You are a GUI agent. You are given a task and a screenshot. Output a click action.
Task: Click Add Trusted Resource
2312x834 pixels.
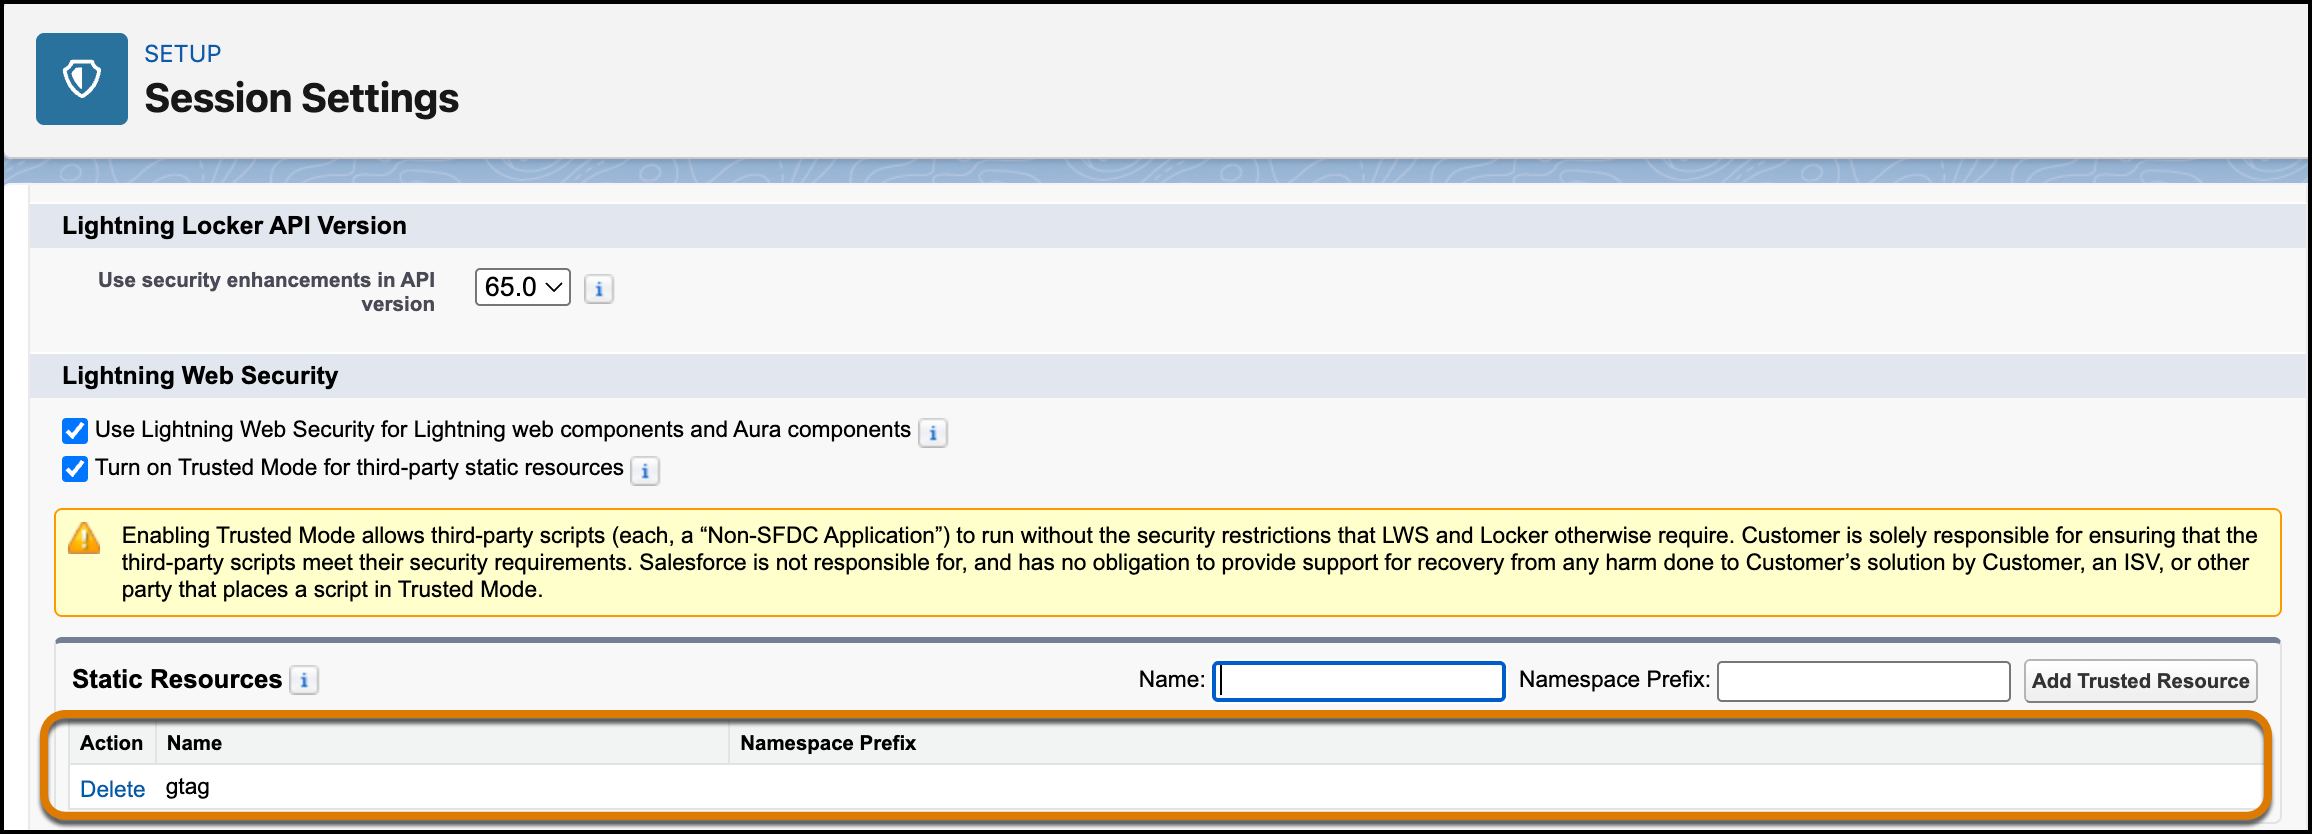click(2139, 681)
